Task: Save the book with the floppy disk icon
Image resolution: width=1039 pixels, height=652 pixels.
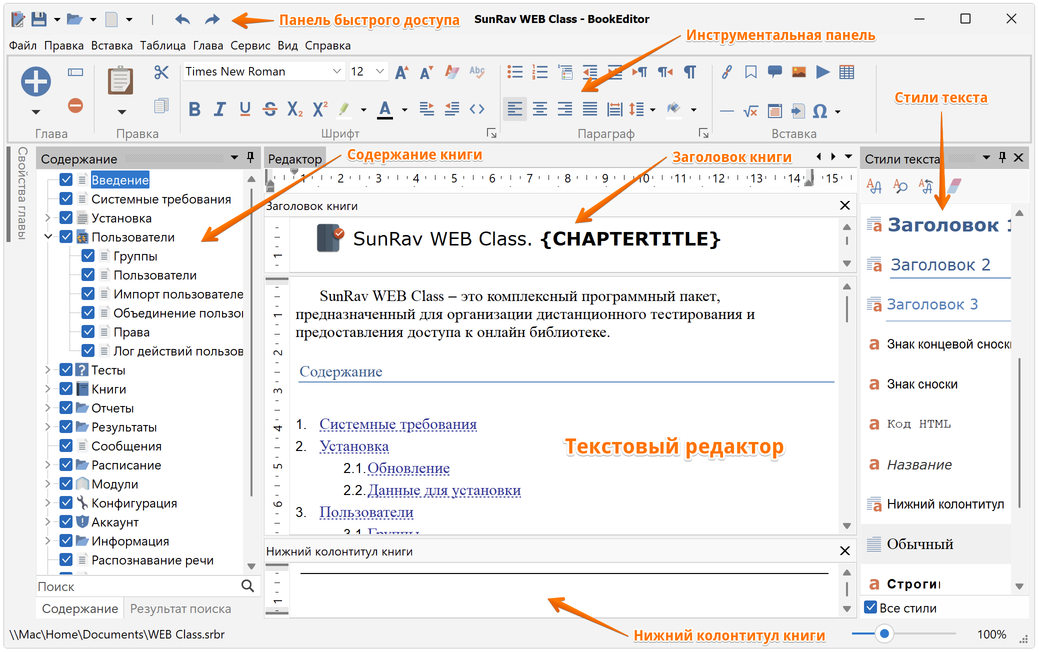Action: pyautogui.click(x=39, y=19)
